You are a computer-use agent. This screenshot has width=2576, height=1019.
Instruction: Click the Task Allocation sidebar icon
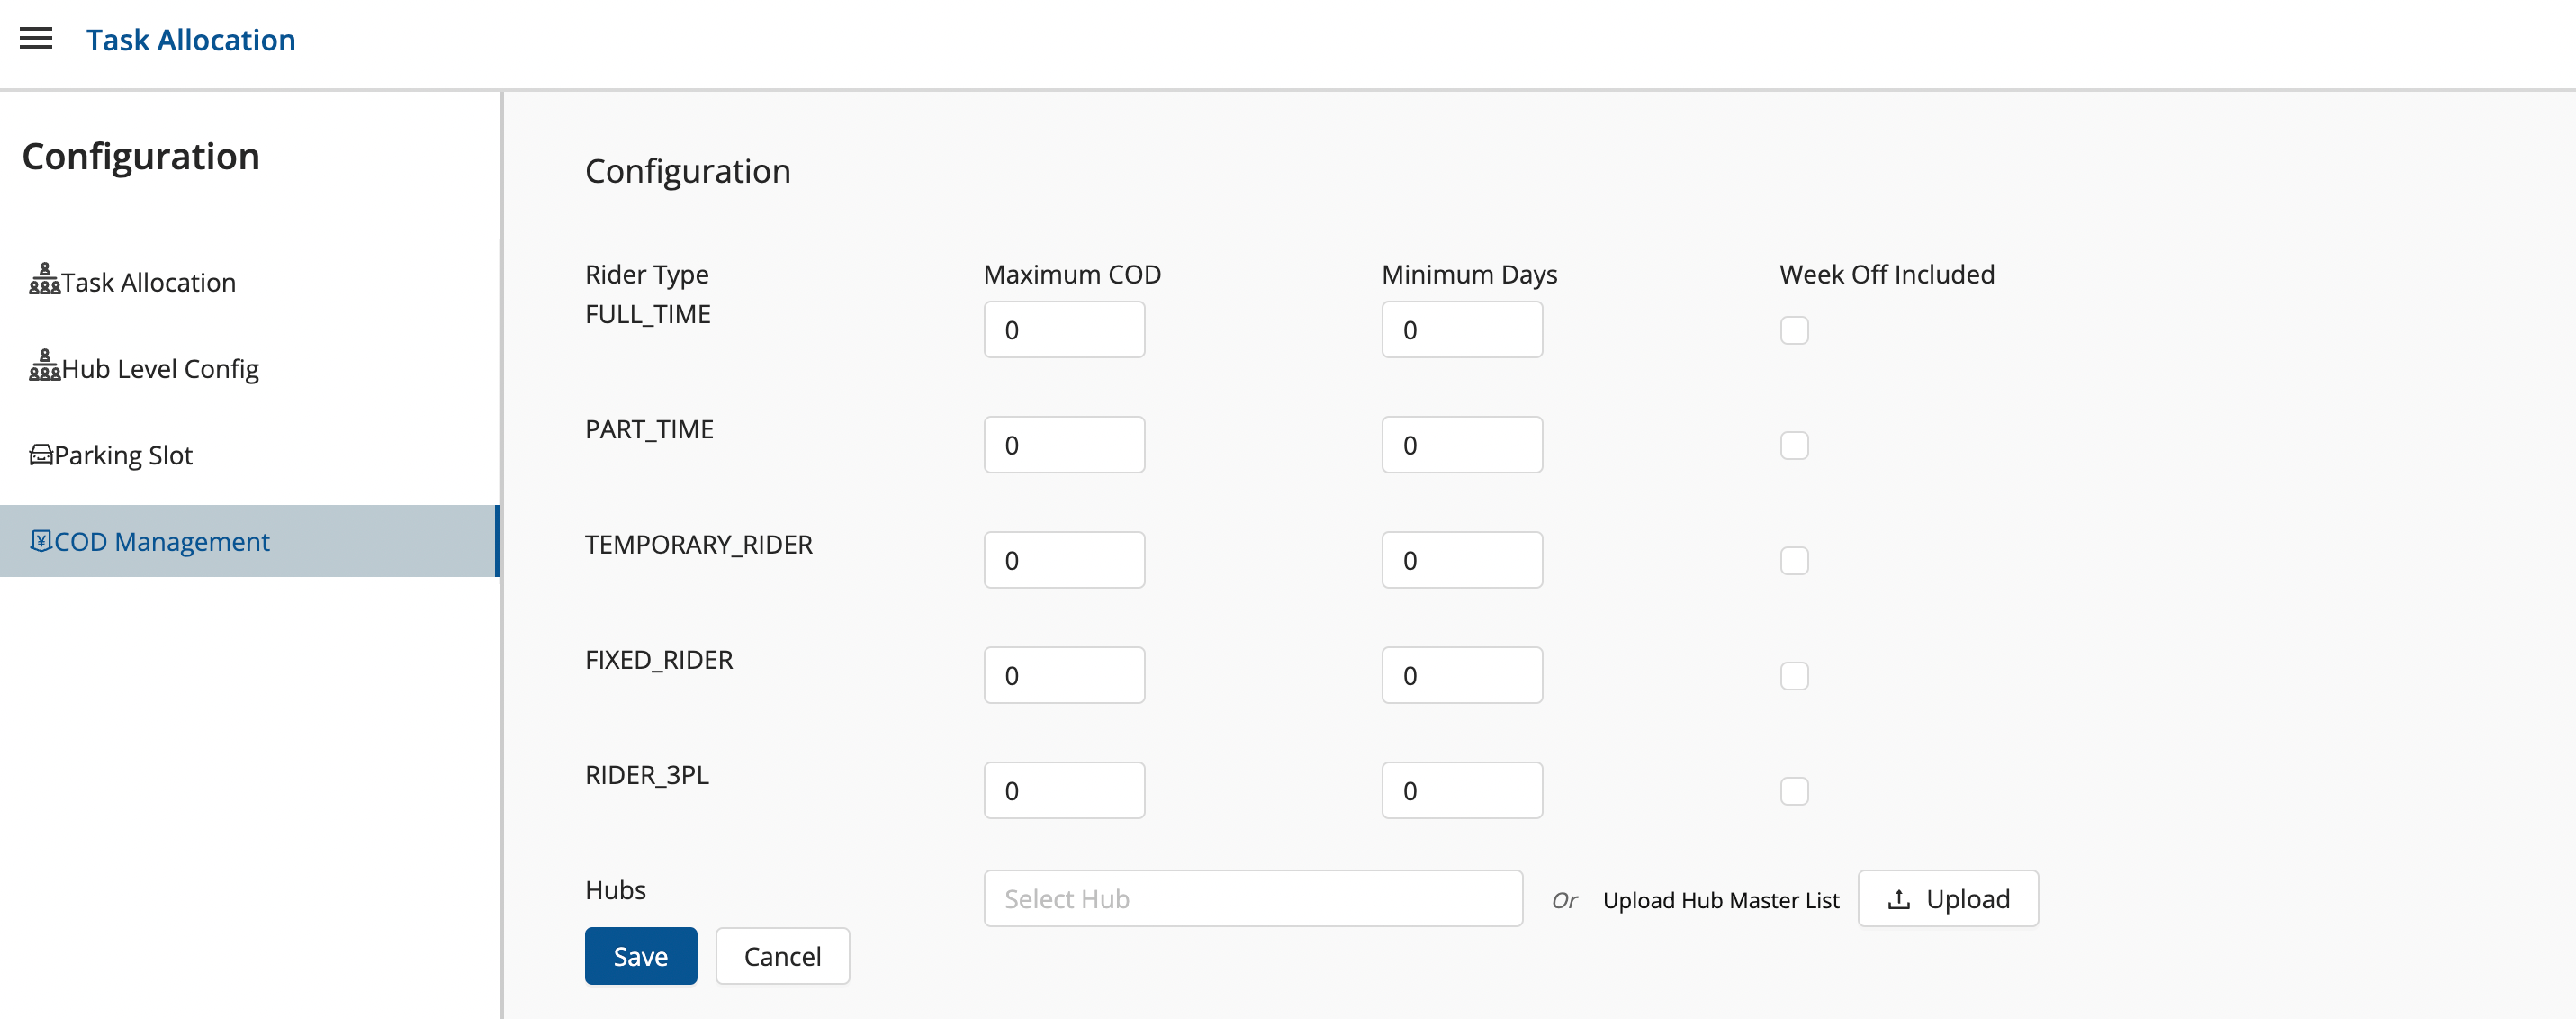pos(44,280)
